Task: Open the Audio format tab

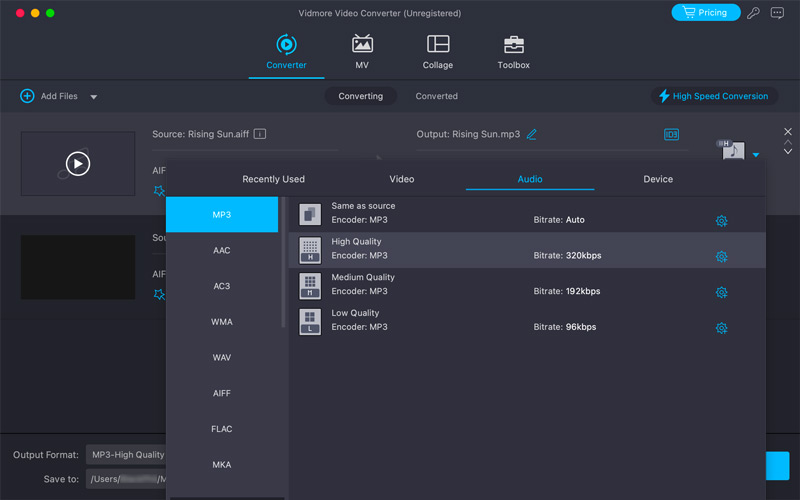Action: [530, 179]
